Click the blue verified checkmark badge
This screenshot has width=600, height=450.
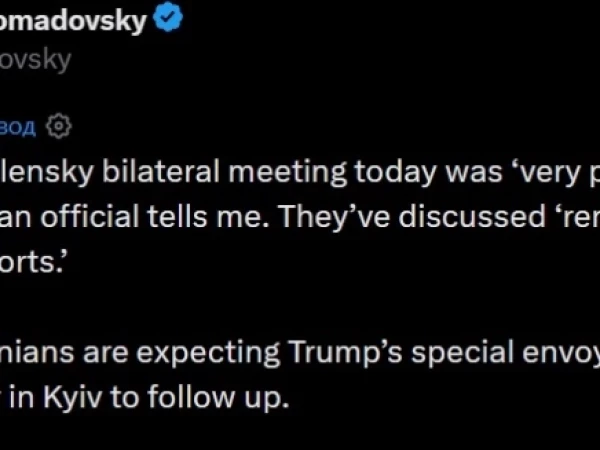click(x=168, y=18)
